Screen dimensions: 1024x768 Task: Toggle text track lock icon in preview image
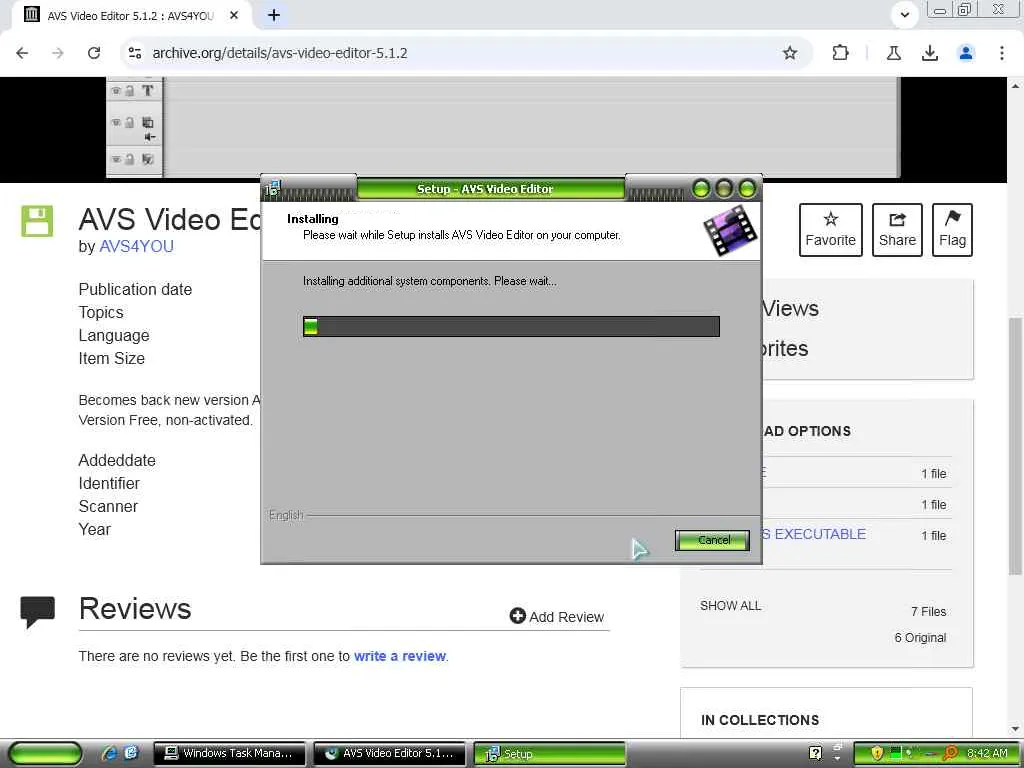click(129, 91)
